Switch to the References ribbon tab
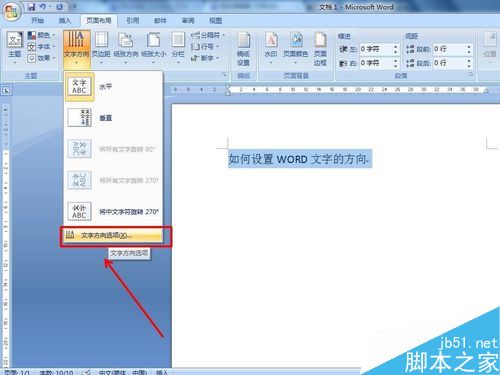This screenshot has width=500, height=375. pyautogui.click(x=133, y=21)
